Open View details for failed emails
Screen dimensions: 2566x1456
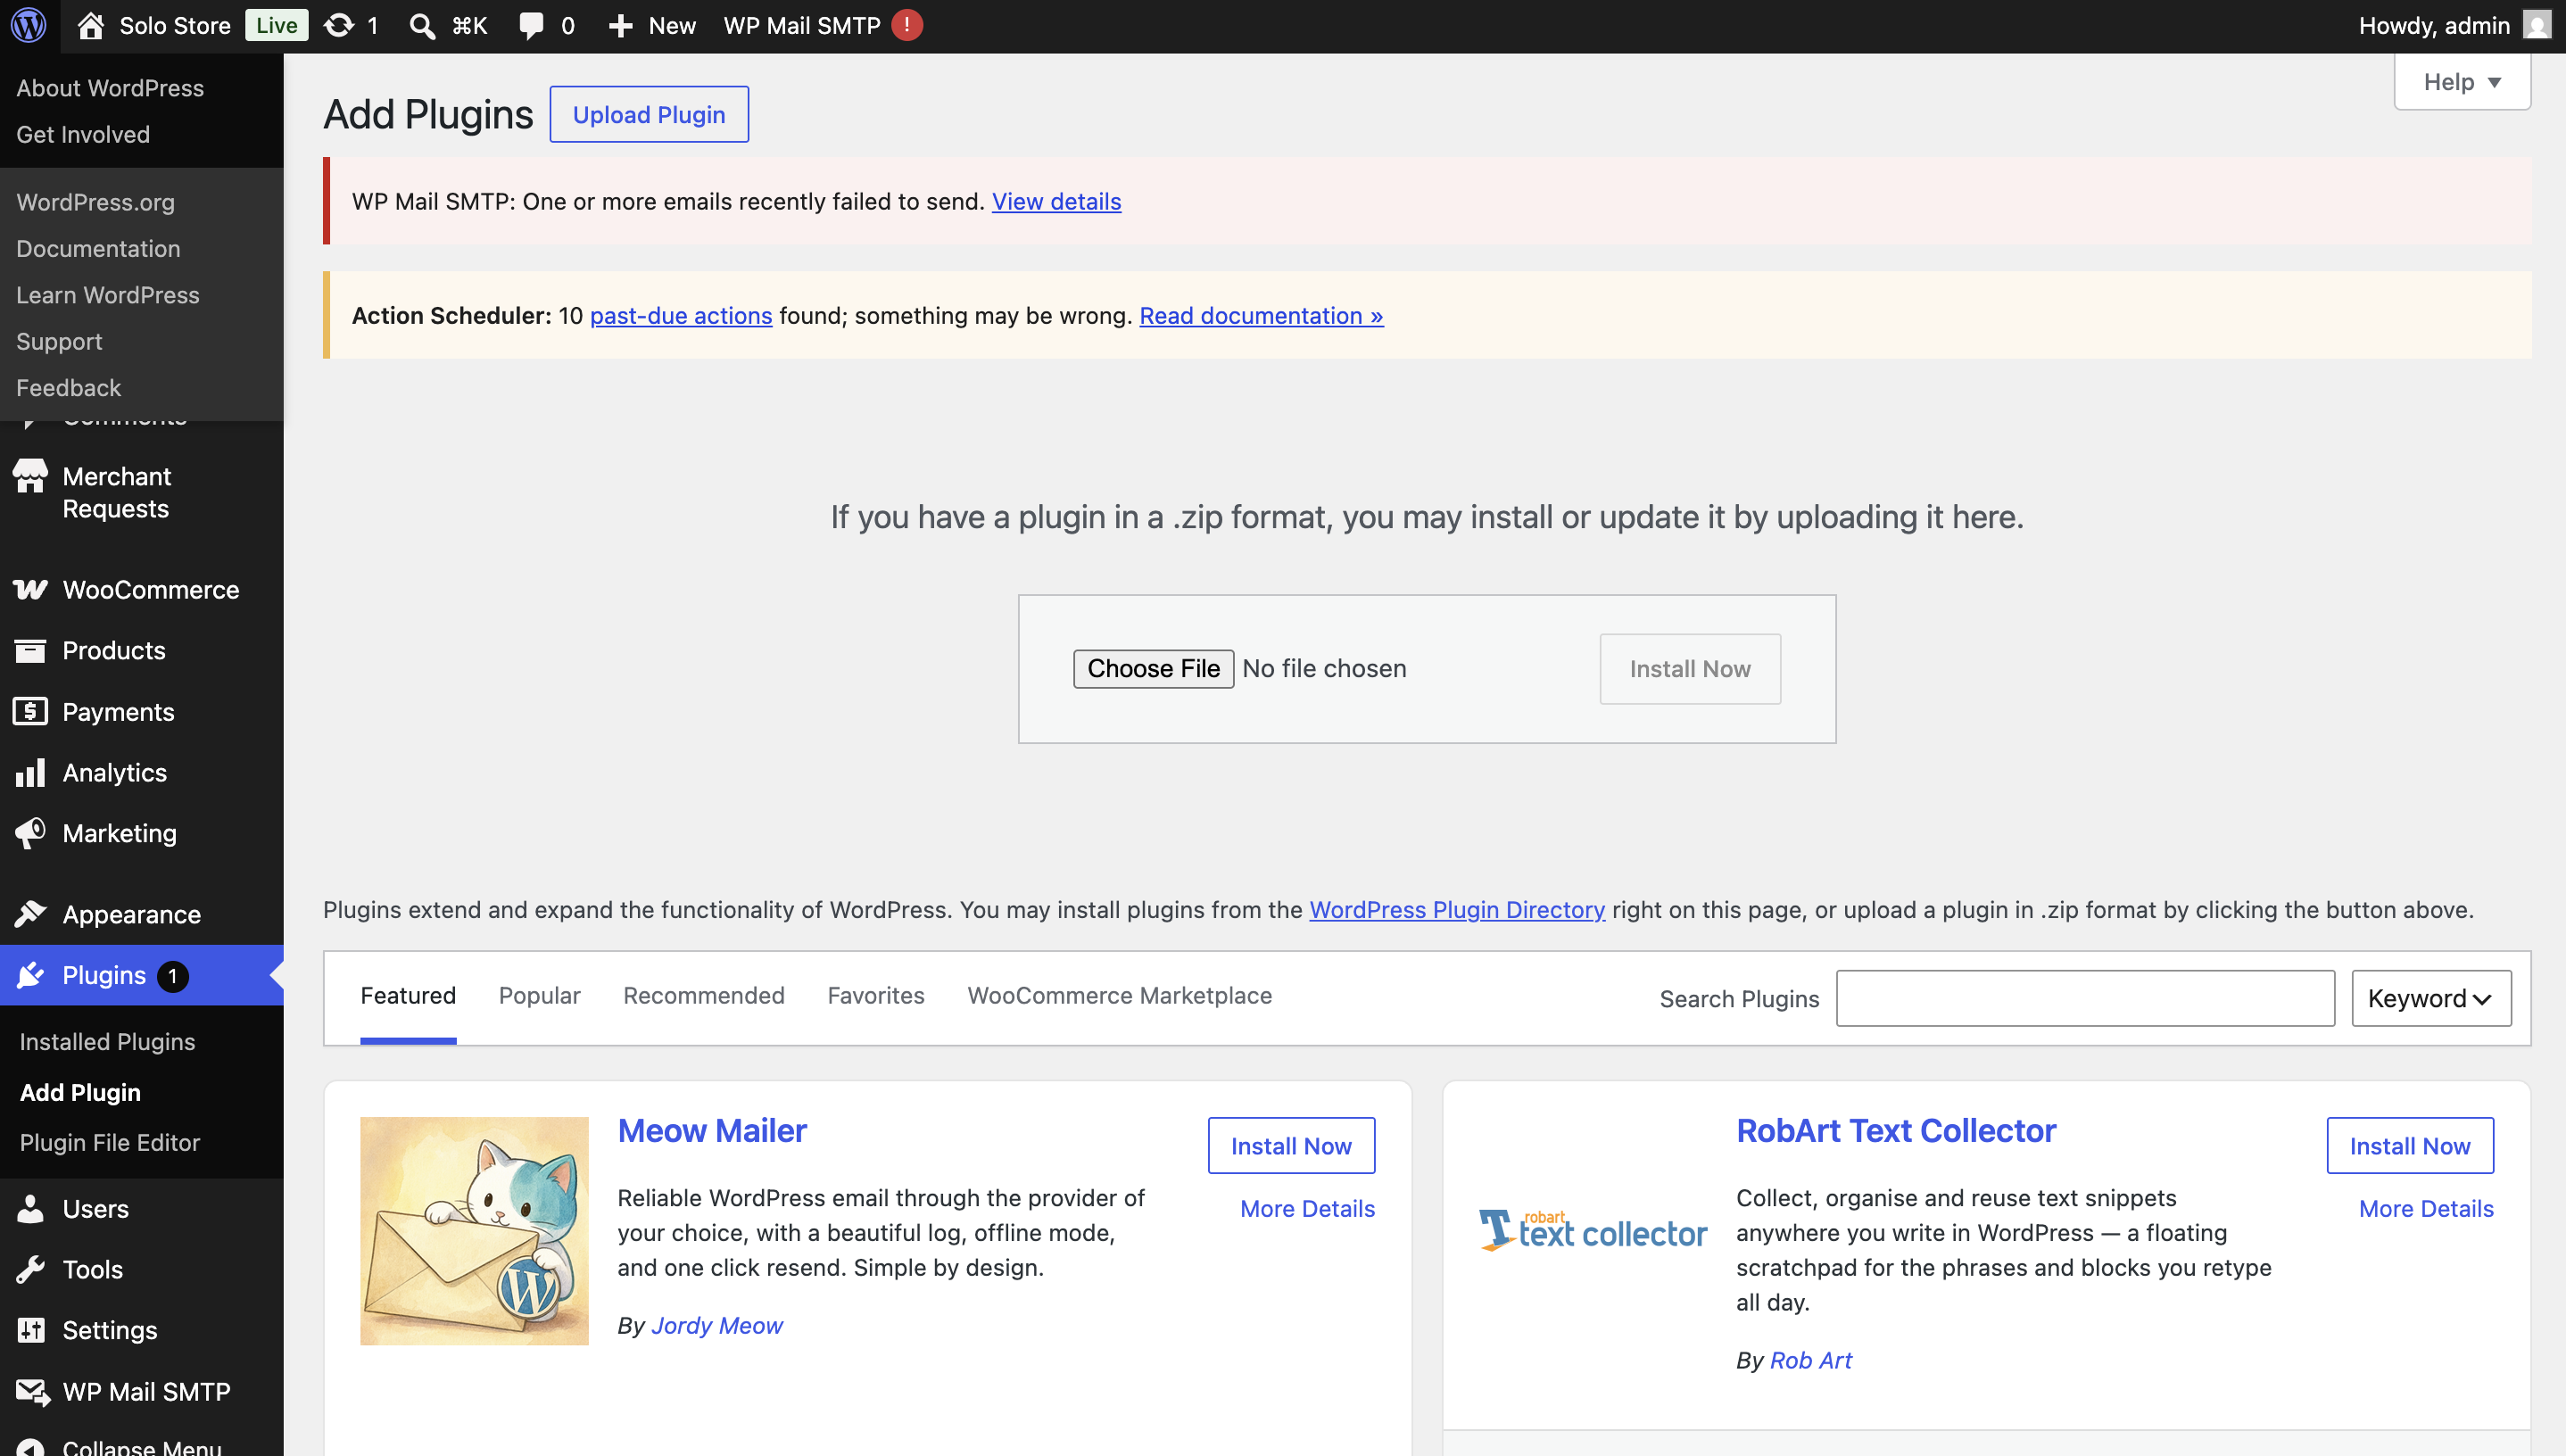[x=1056, y=201]
